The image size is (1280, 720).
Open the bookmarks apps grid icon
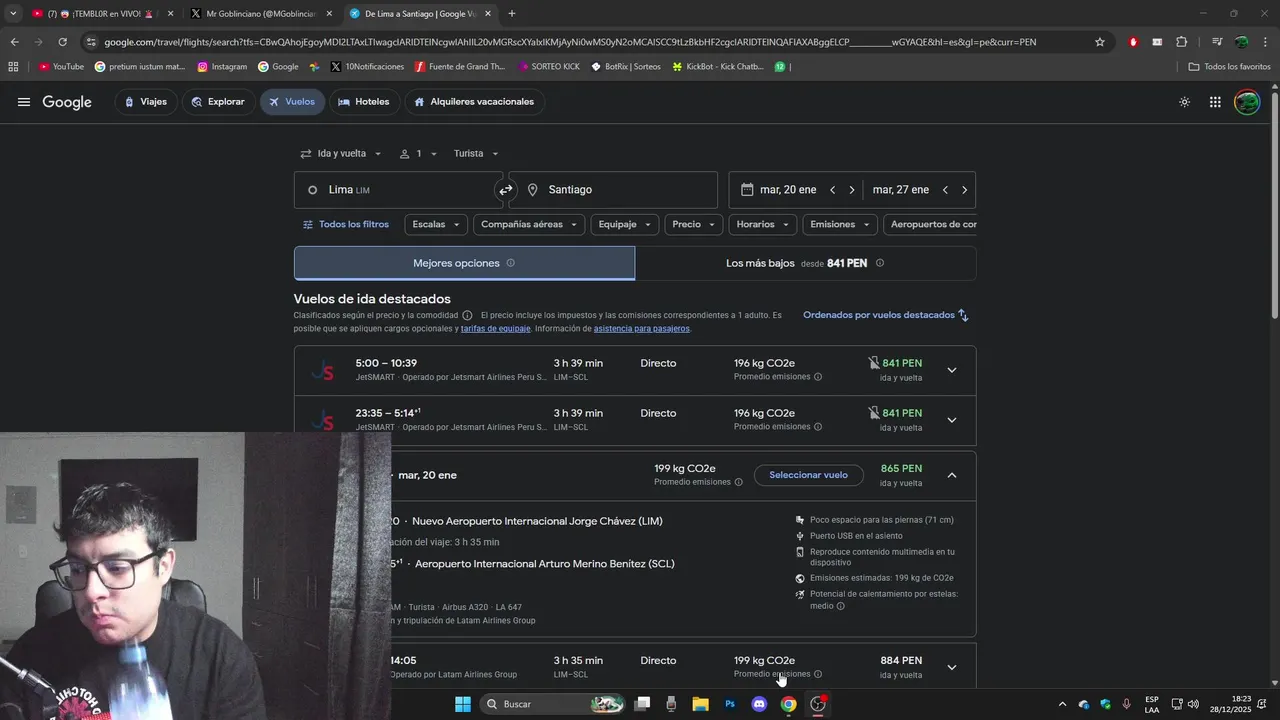tap(13, 67)
